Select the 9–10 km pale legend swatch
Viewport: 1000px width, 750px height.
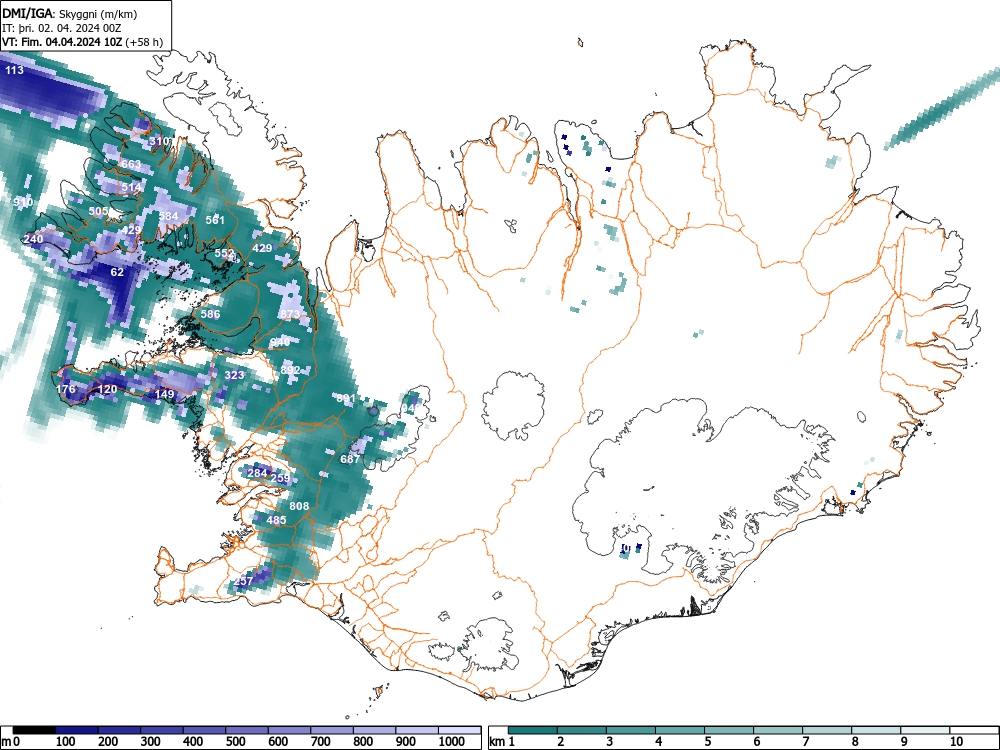(925, 730)
